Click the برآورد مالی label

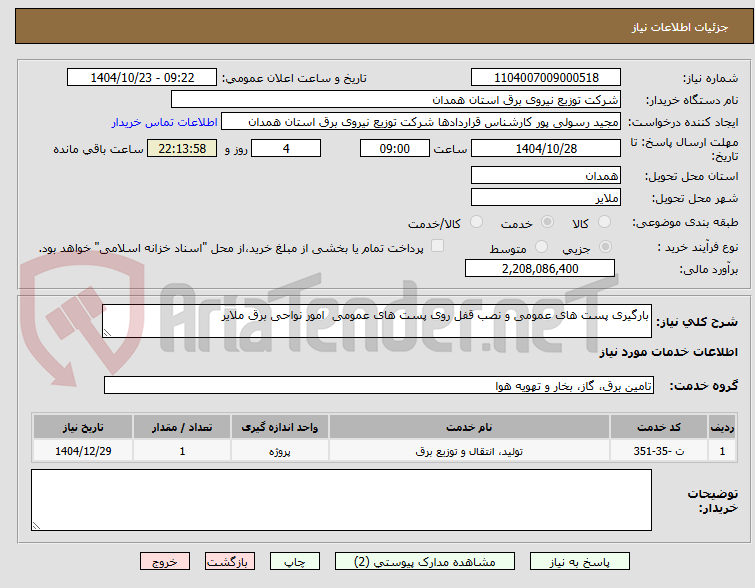click(708, 269)
